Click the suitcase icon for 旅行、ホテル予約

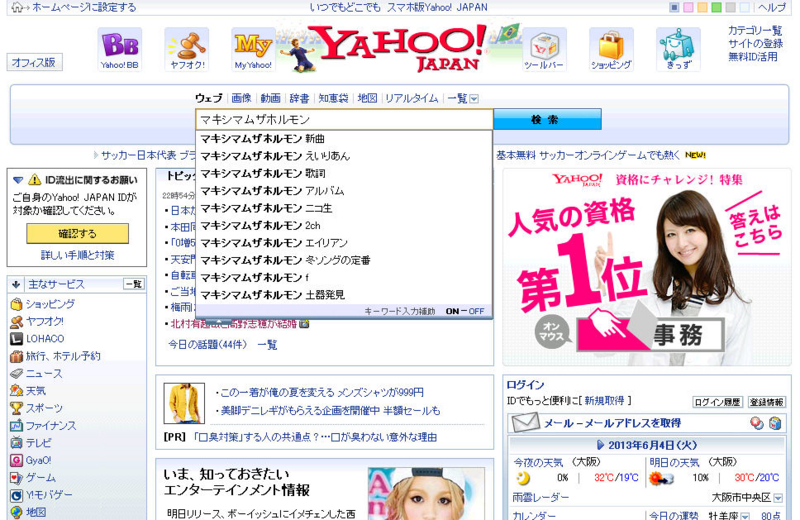16,356
